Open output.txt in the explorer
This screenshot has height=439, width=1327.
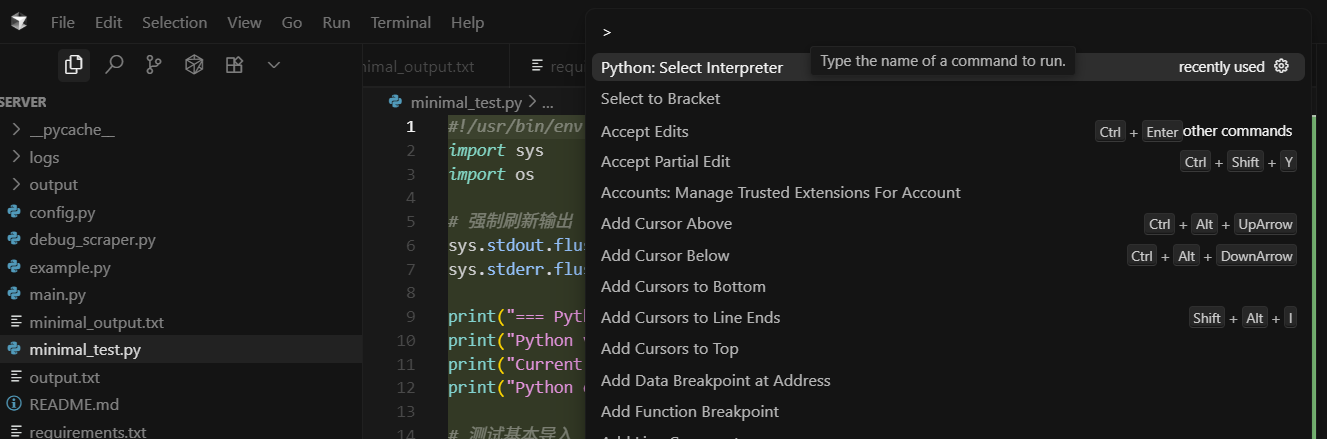click(x=181, y=378)
